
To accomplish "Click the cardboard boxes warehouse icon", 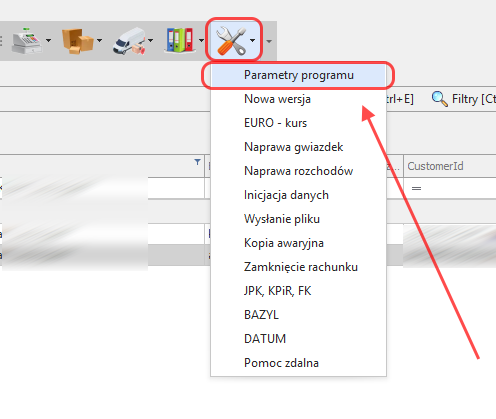I will coord(77,41).
